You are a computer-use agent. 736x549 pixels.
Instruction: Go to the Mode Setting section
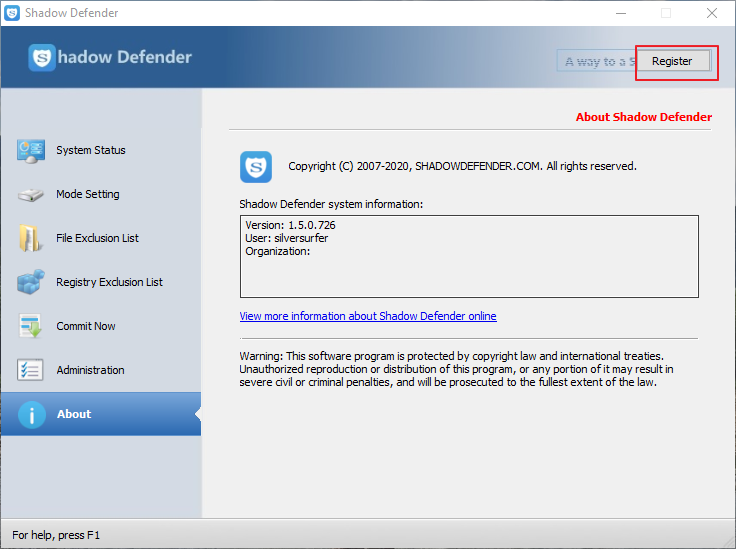(101, 194)
